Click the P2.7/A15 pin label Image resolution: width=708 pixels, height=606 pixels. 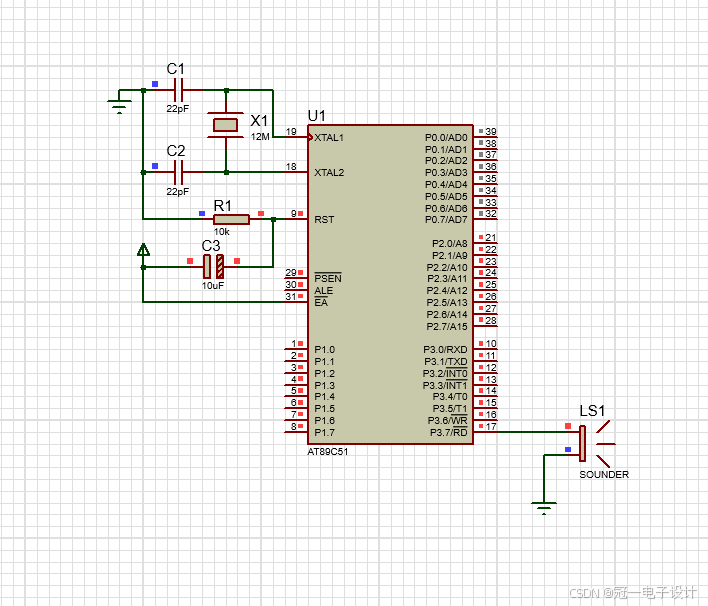[x=447, y=326]
